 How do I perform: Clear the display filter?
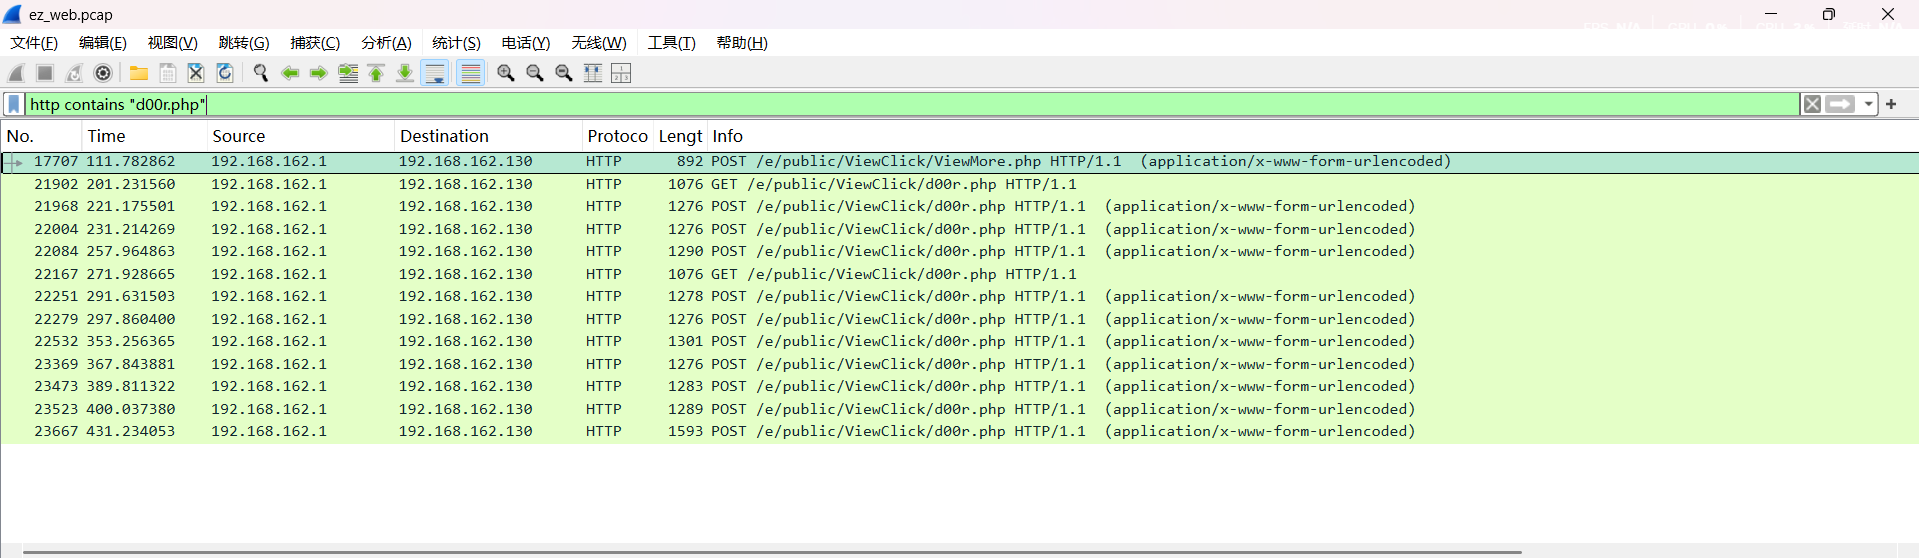click(x=1812, y=104)
